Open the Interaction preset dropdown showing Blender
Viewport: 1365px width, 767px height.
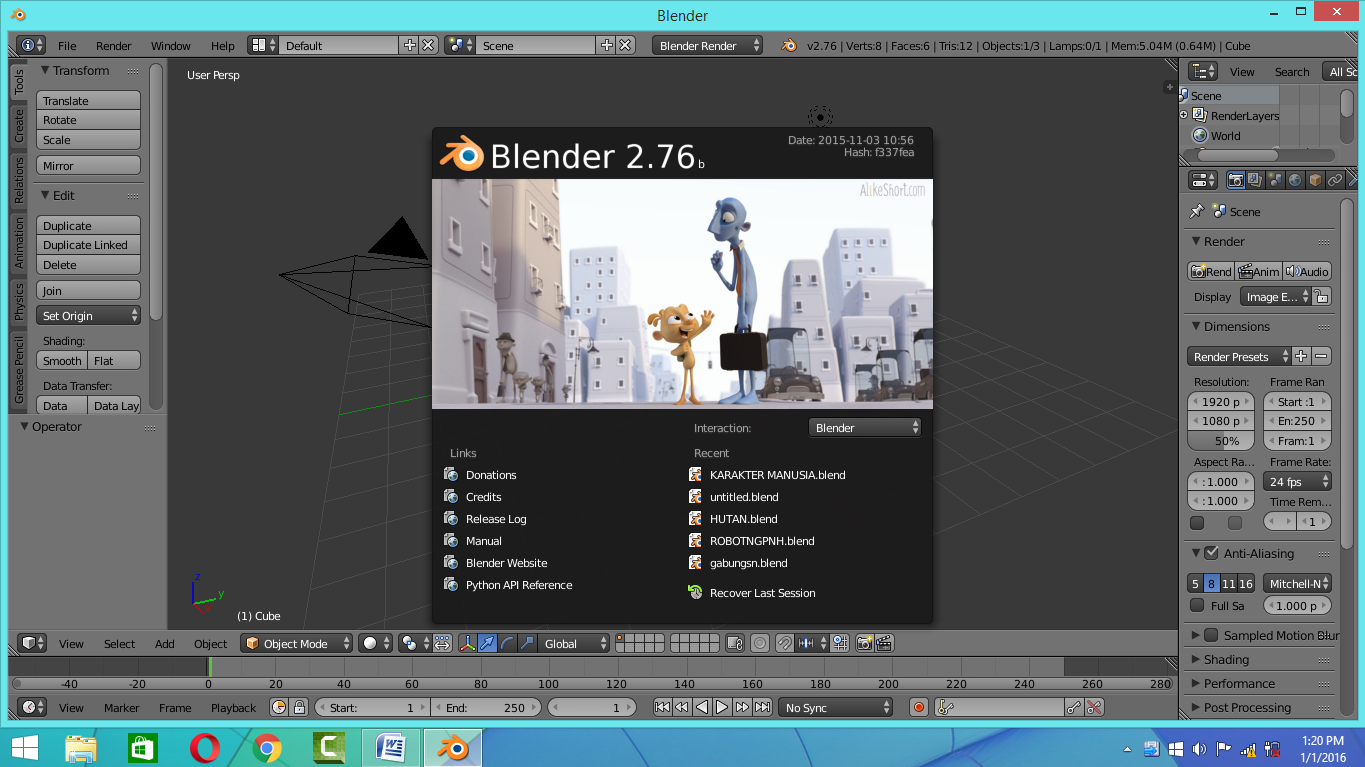(x=865, y=427)
